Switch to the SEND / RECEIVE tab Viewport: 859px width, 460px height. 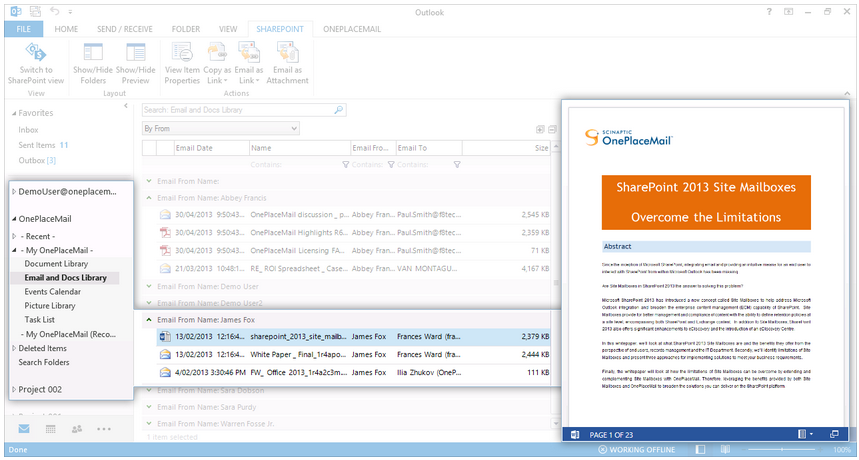[125, 29]
